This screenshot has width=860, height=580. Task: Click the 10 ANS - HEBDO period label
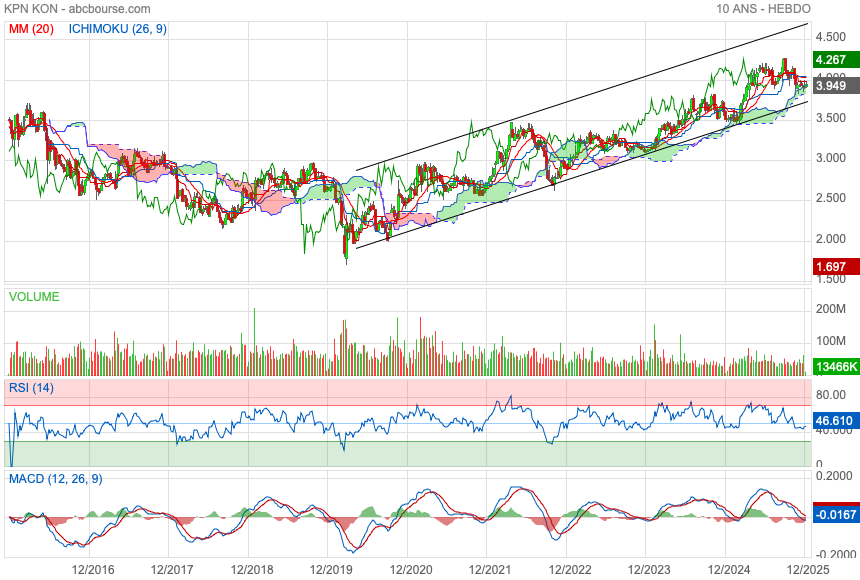coord(763,9)
